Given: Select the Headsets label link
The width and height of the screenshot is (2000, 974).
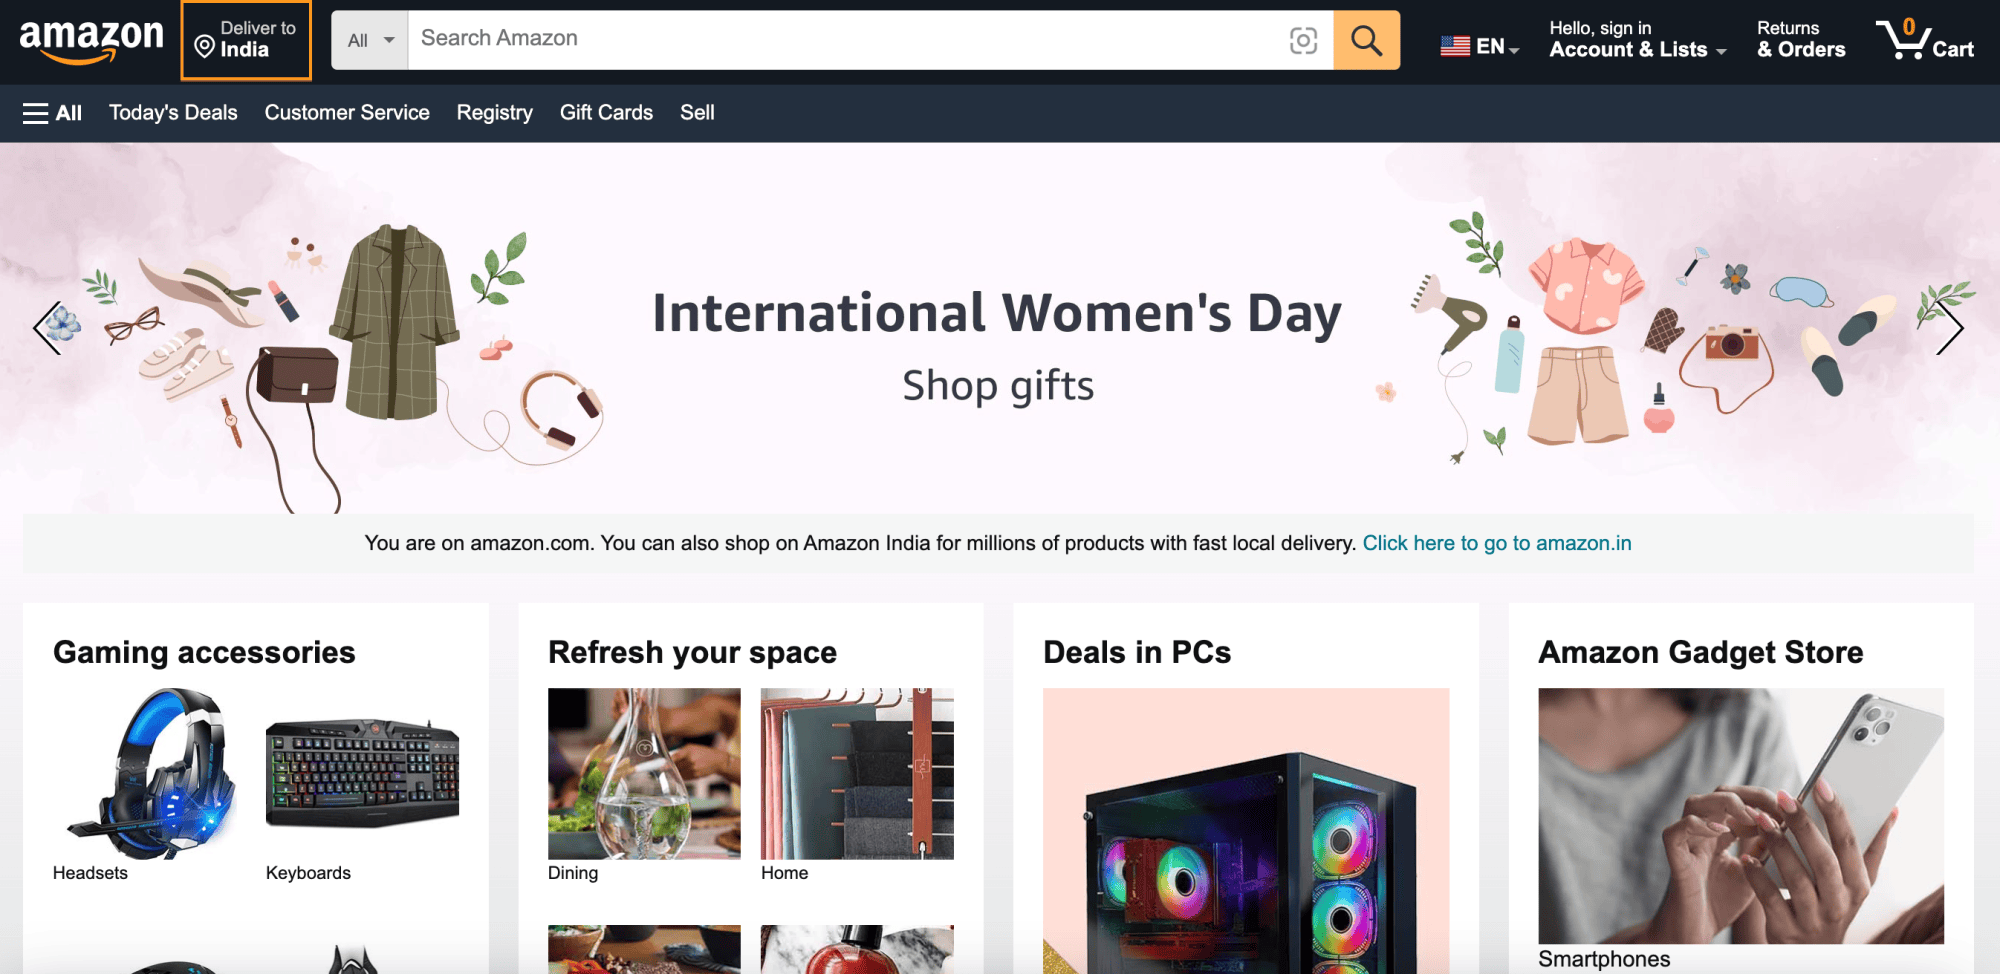Looking at the screenshot, I should click(90, 873).
